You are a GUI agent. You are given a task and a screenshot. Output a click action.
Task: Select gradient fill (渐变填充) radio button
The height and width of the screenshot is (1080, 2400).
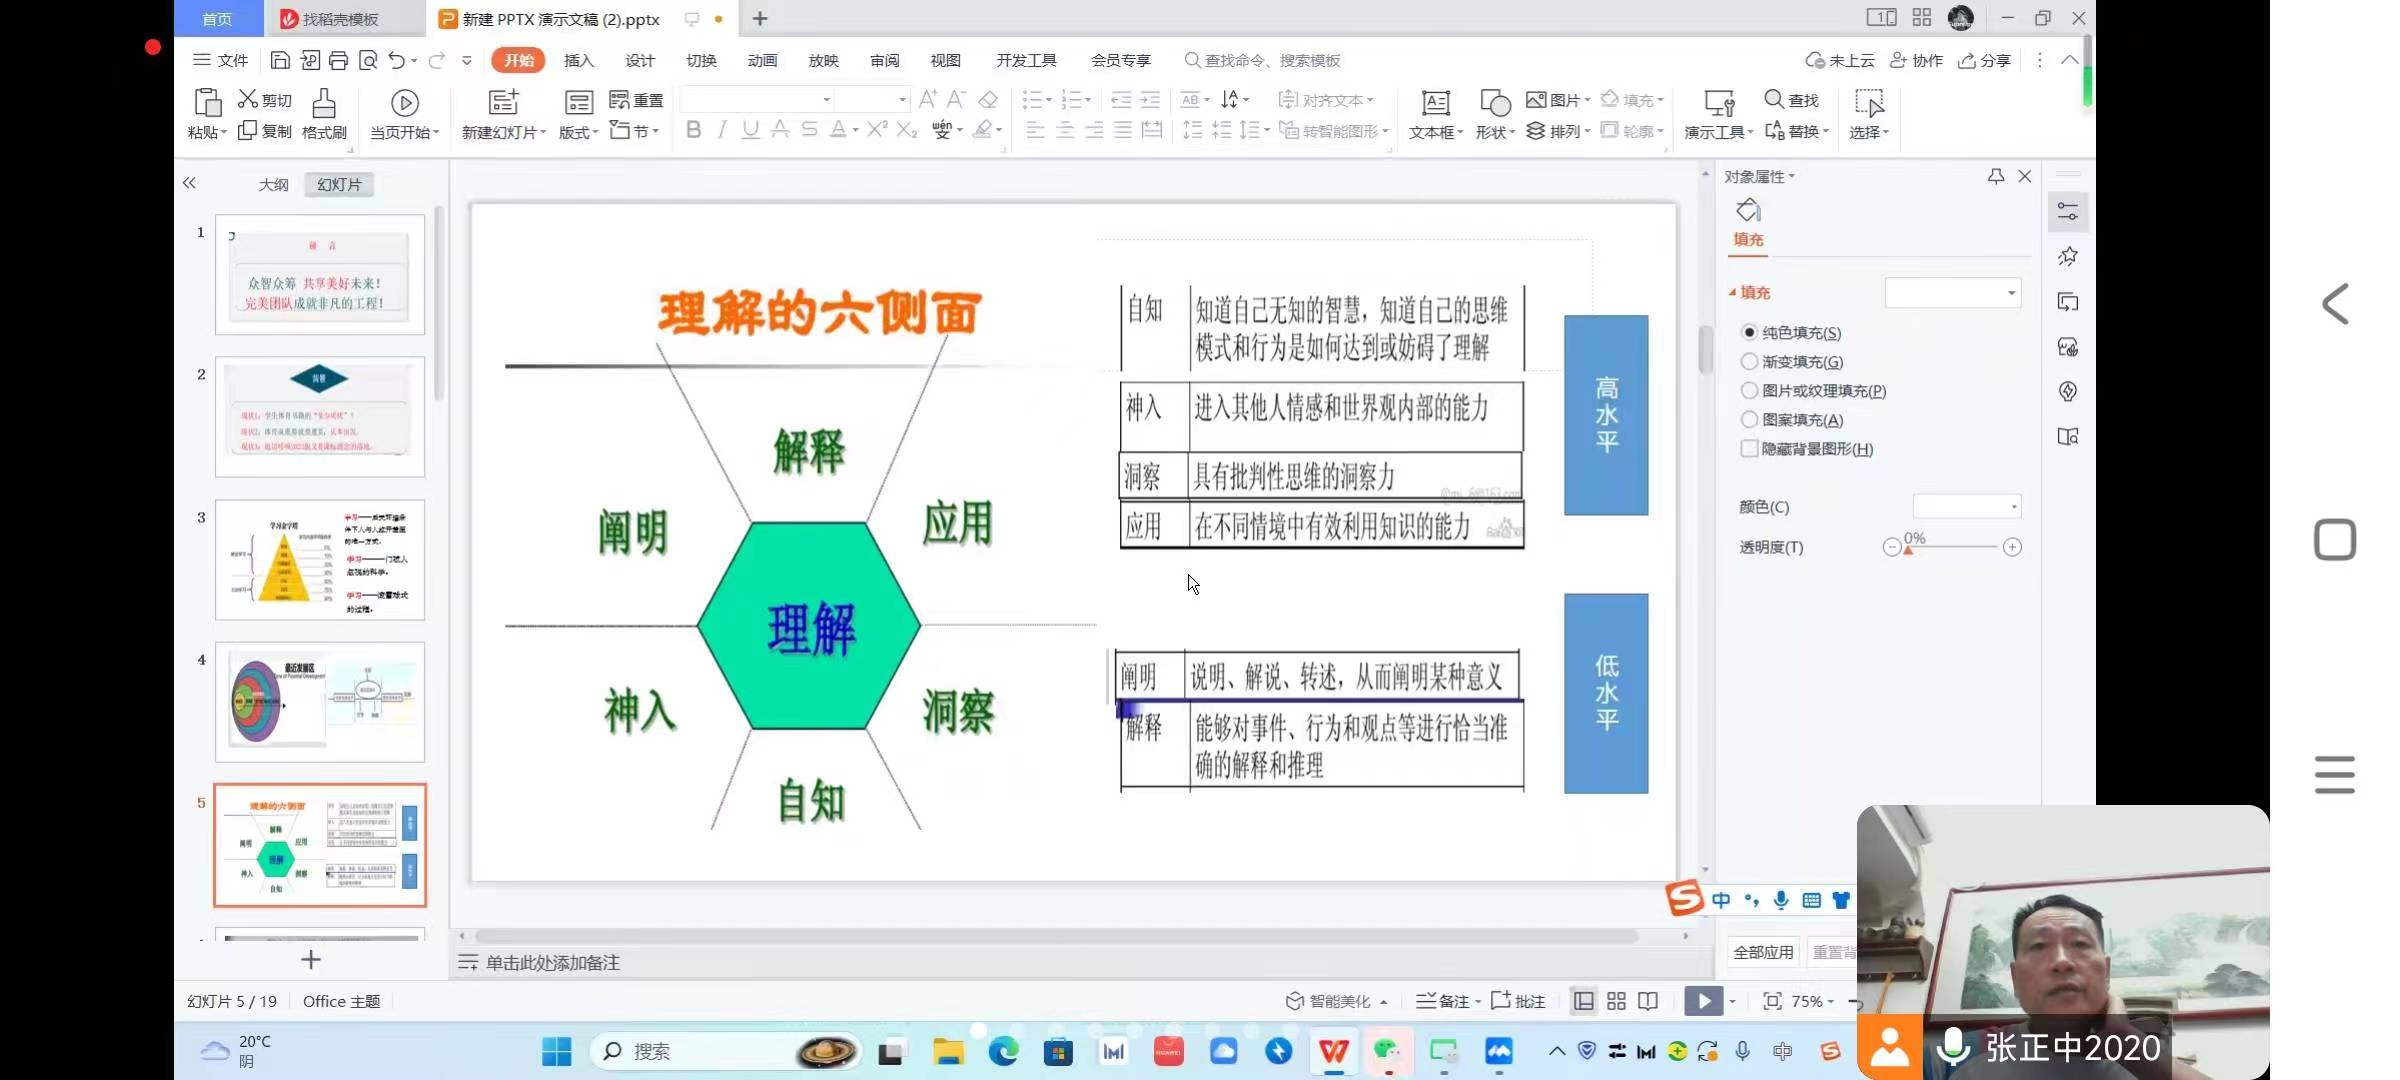tap(1749, 361)
